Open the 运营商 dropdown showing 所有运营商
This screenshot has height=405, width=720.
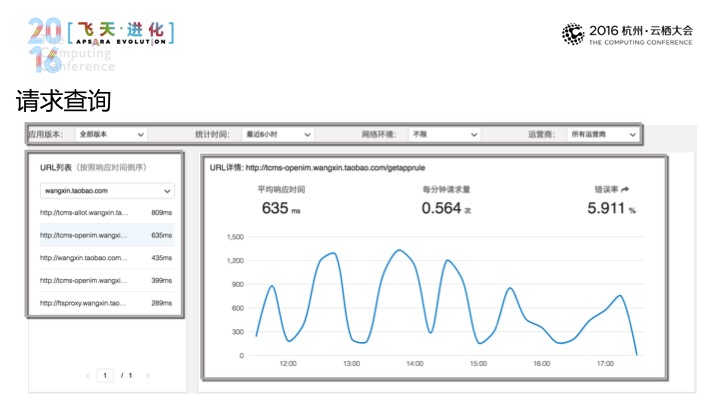pyautogui.click(x=603, y=134)
